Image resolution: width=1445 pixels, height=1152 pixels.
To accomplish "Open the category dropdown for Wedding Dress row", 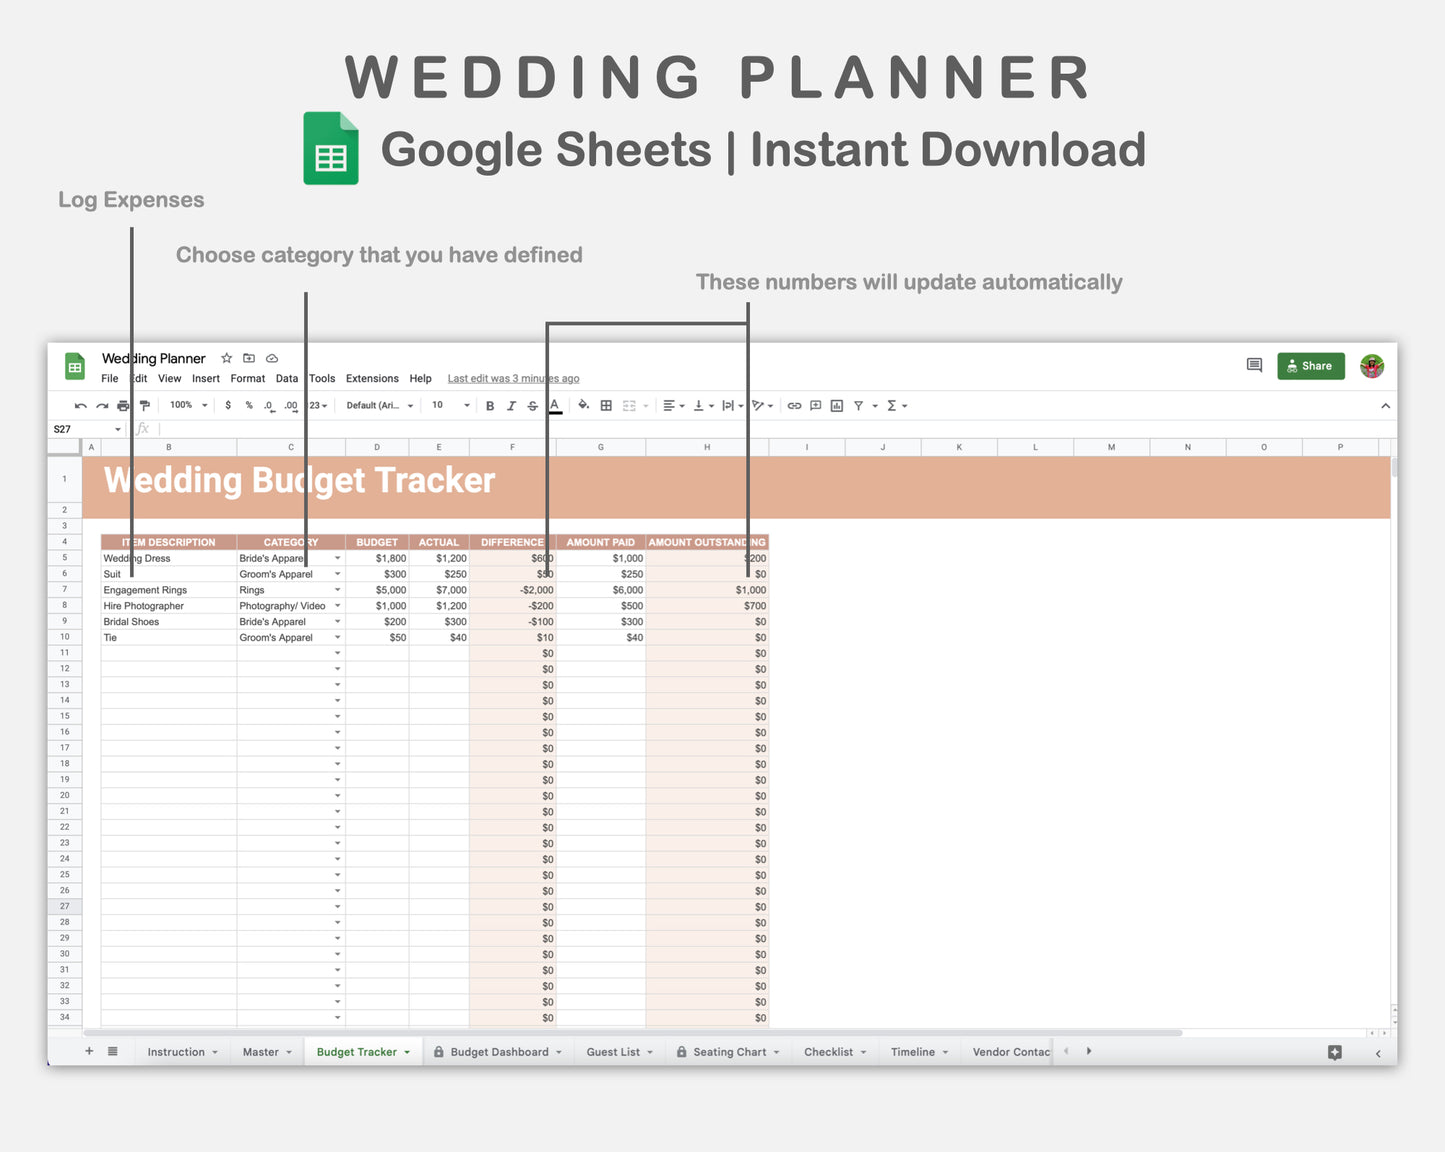I will point(337,558).
